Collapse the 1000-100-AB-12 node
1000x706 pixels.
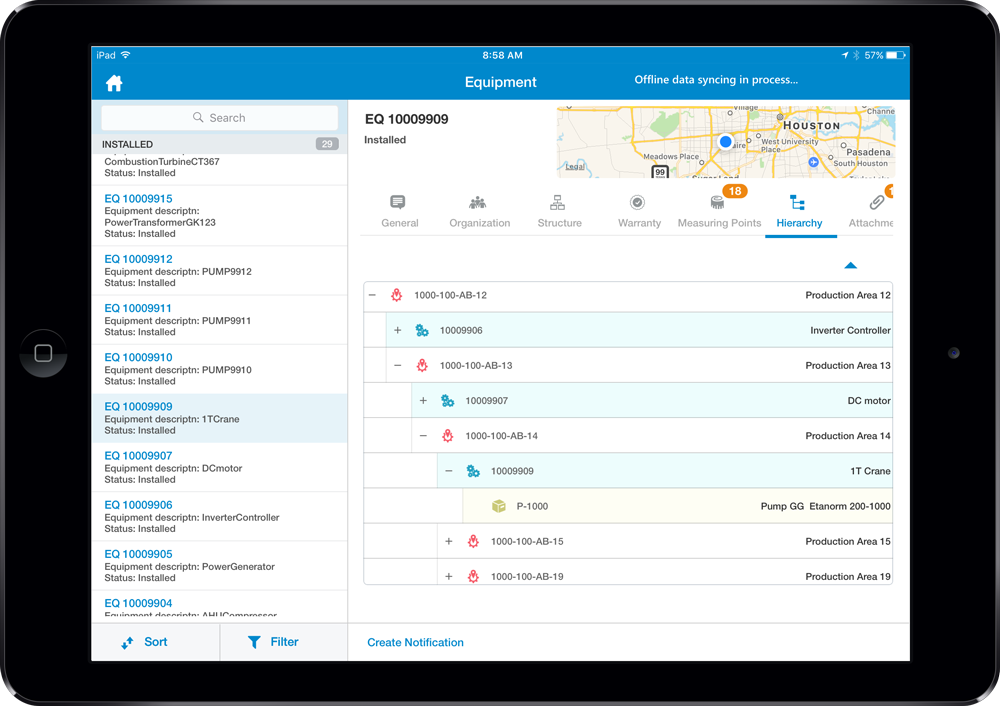(372, 295)
